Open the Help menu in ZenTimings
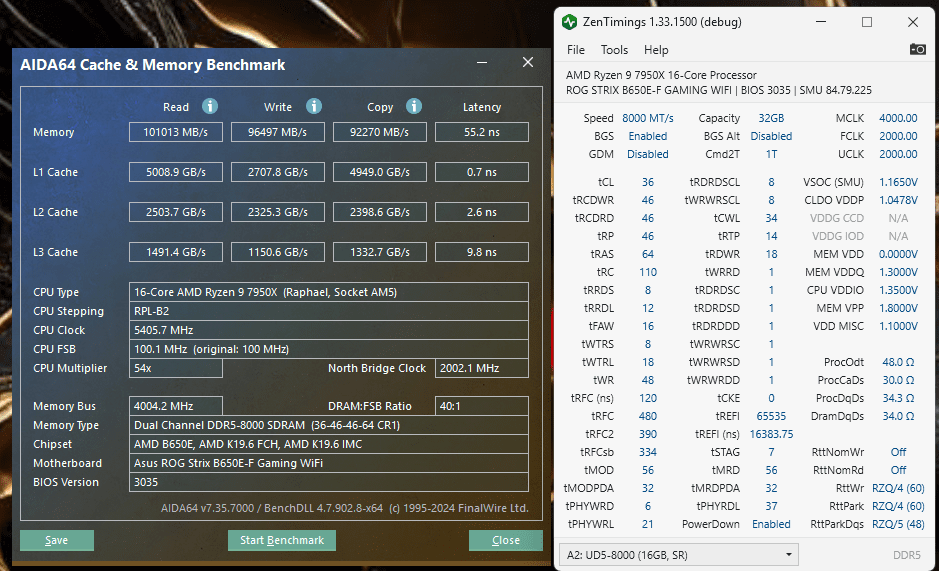This screenshot has width=939, height=571. click(656, 50)
